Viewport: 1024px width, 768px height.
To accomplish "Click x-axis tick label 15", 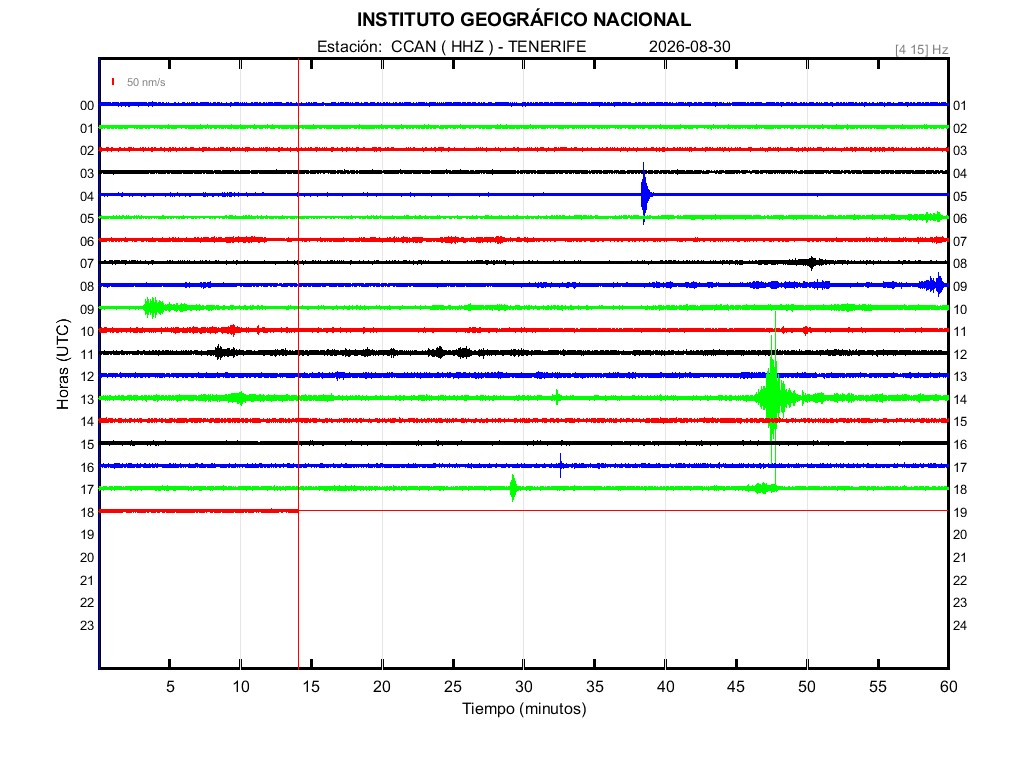I will pos(311,687).
